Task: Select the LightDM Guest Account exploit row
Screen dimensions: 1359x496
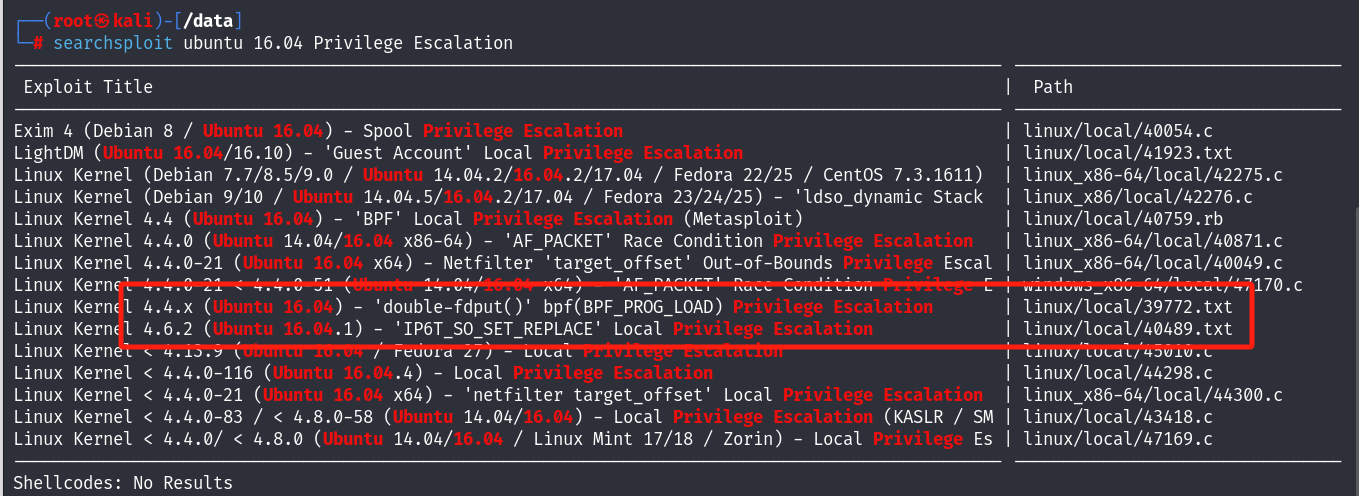Action: click(x=378, y=153)
